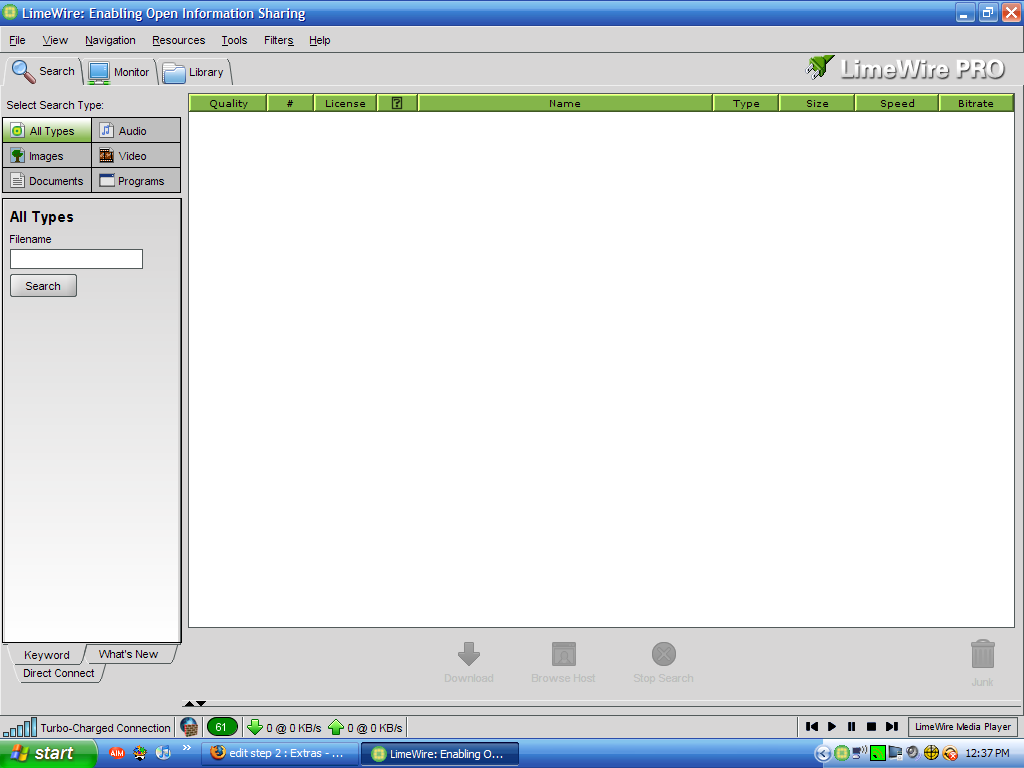Sort results by License column

pos(345,103)
